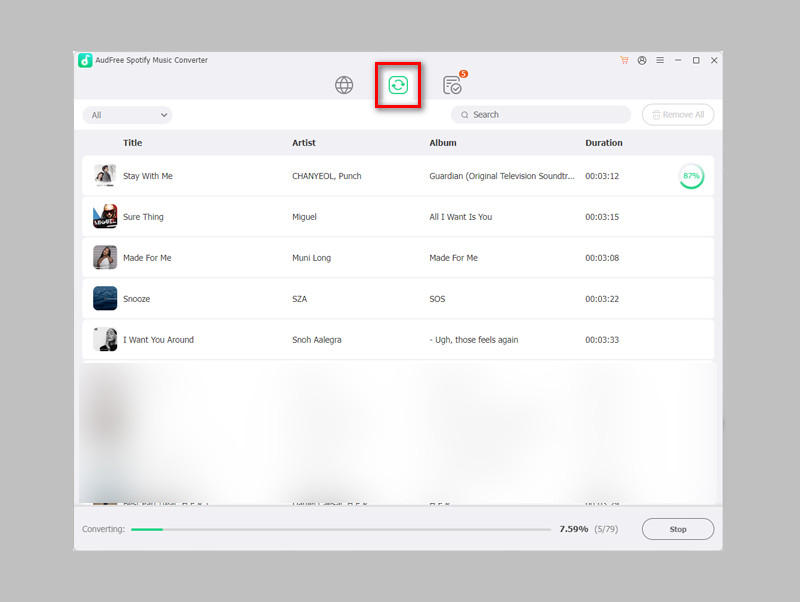This screenshot has width=800, height=602.
Task: Click the Artist column header
Action: click(x=304, y=143)
